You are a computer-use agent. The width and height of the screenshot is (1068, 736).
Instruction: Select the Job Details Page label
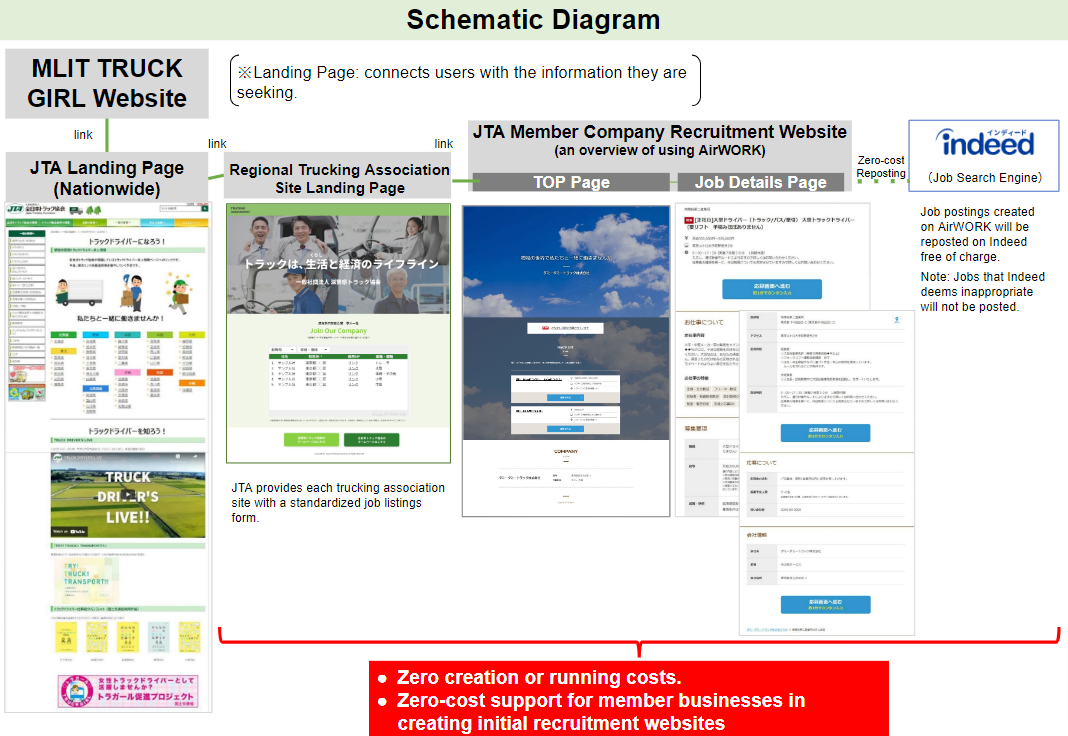(760, 182)
